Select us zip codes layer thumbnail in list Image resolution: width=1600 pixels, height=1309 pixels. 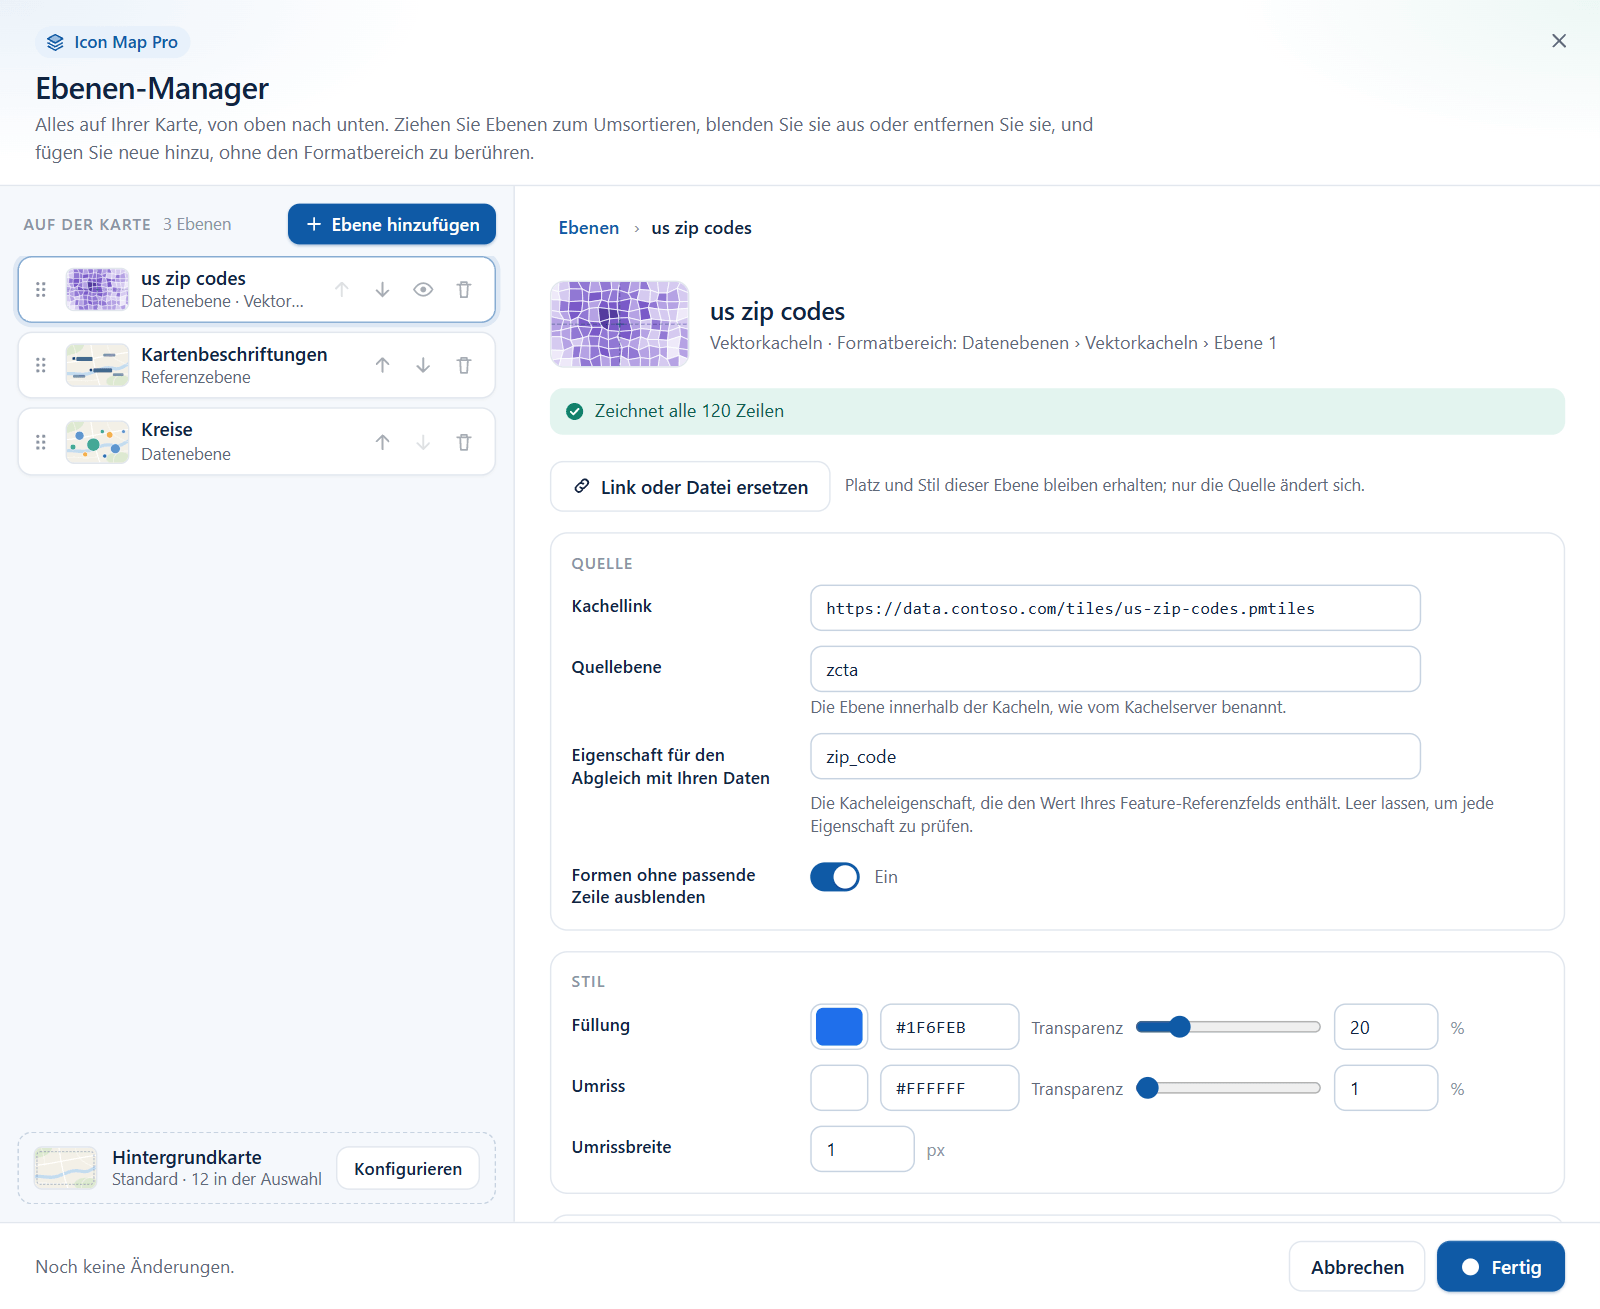point(97,290)
